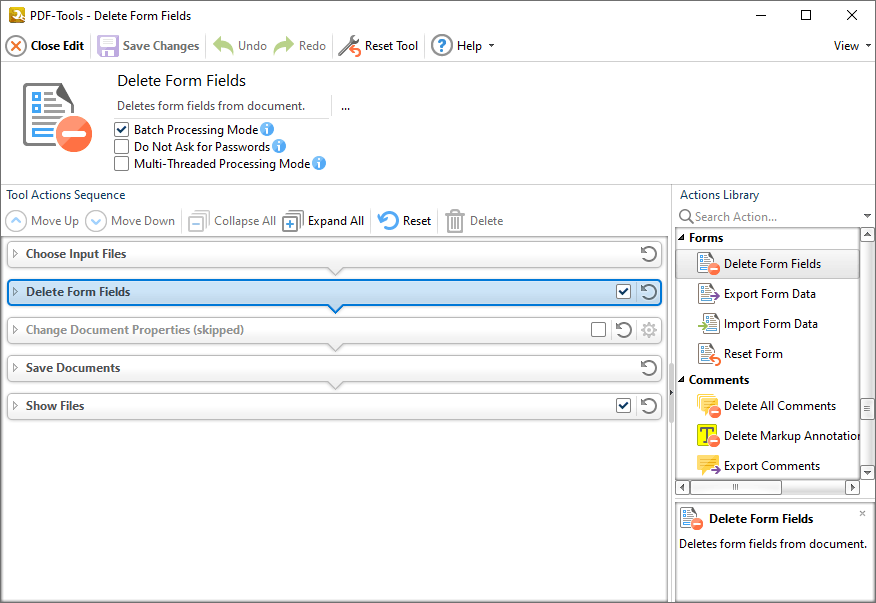Select Delete Markup Annotations action
Screen dimensions: 876x603
pos(767,436)
